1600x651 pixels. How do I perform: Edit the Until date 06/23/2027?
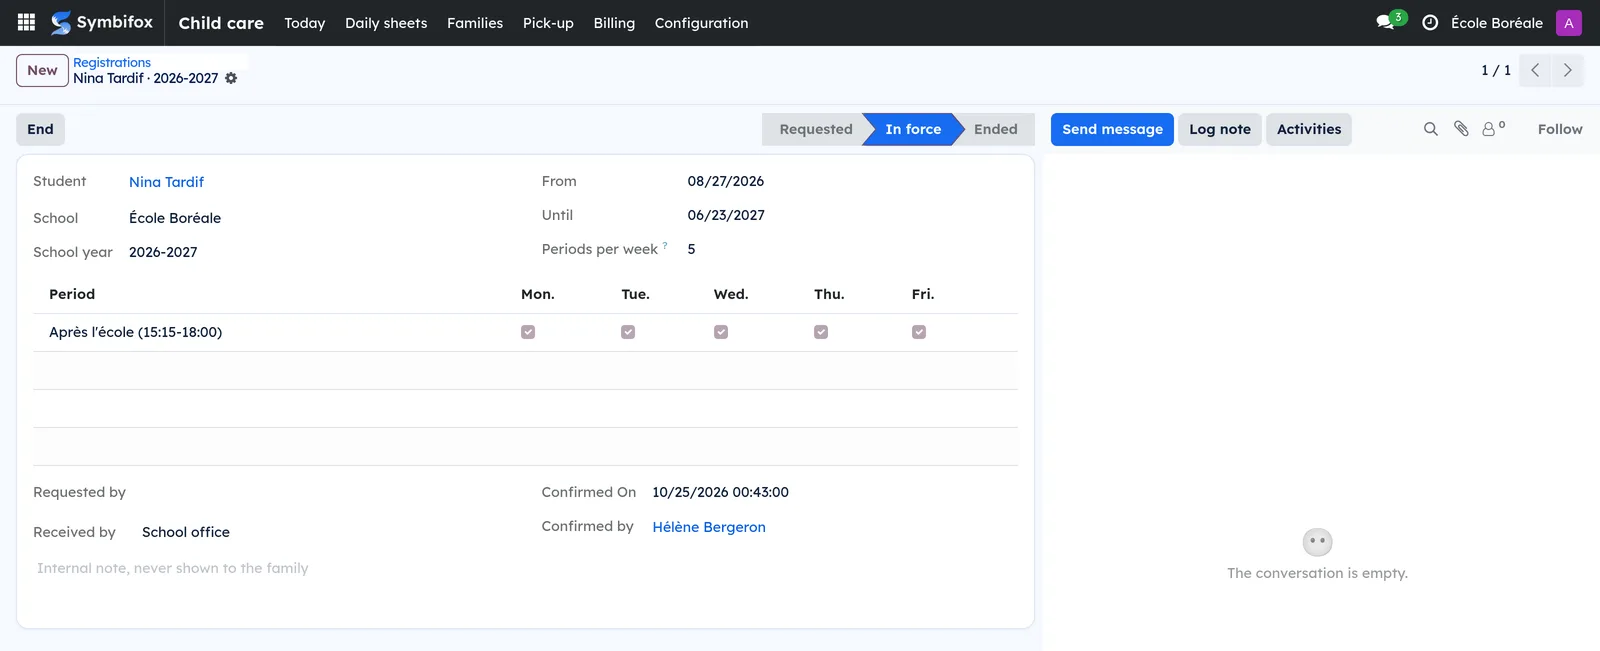[x=726, y=215]
